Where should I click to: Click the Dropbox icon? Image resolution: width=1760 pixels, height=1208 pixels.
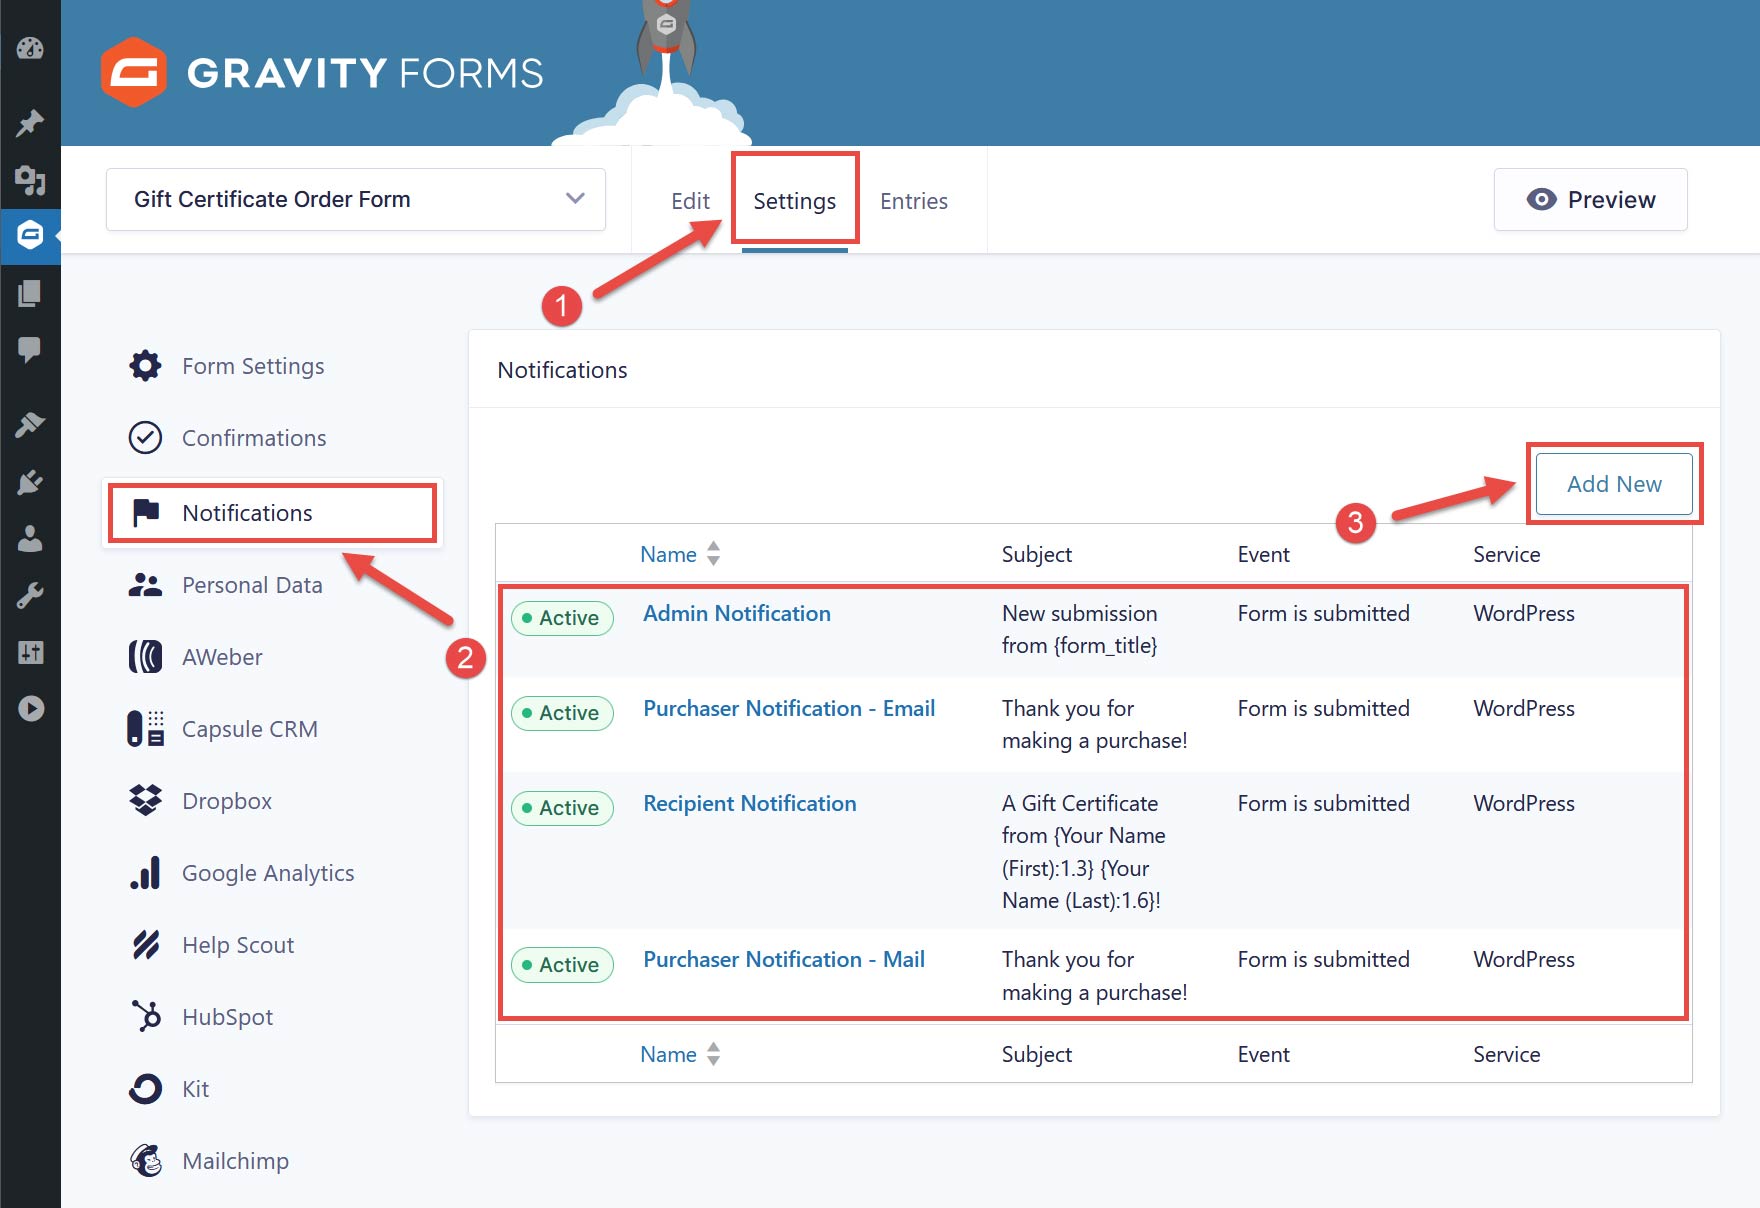pyautogui.click(x=146, y=800)
